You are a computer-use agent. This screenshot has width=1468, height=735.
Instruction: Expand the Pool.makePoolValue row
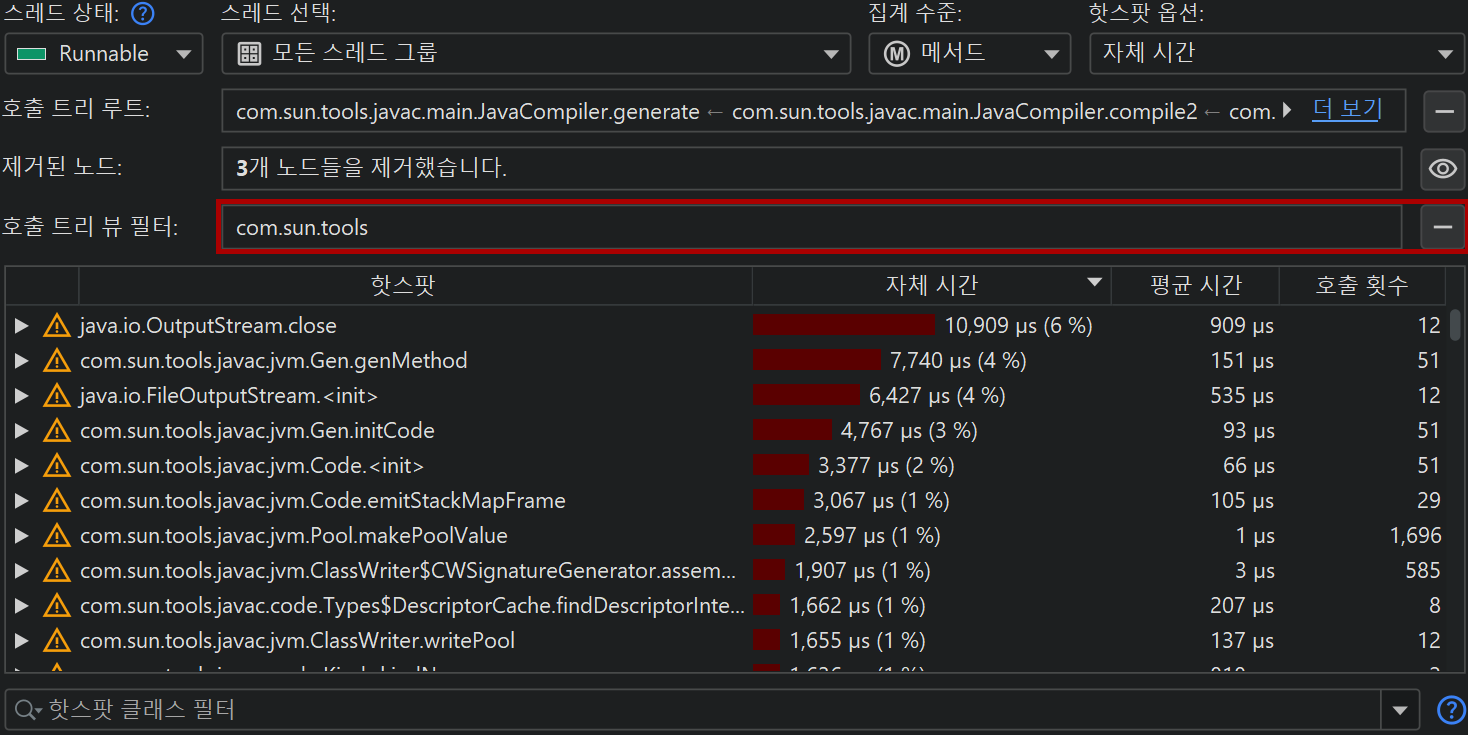click(21, 535)
